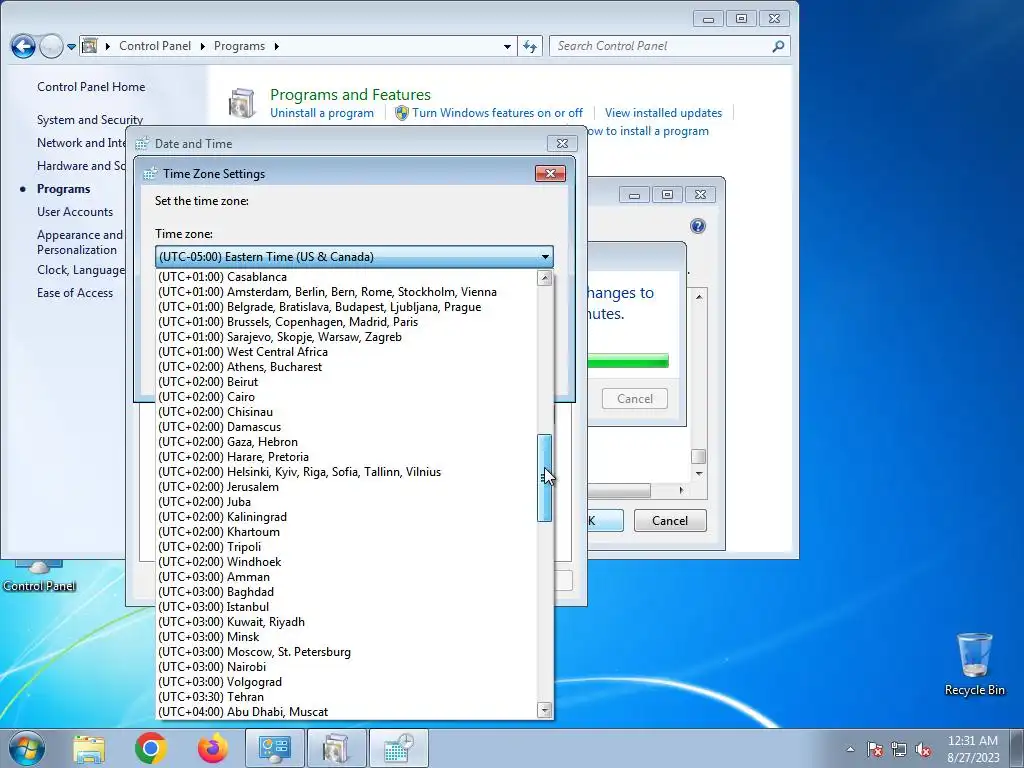Select Brussels, Copenhagen, Madrid, Paris
Viewport: 1024px width, 768px height.
346,322
